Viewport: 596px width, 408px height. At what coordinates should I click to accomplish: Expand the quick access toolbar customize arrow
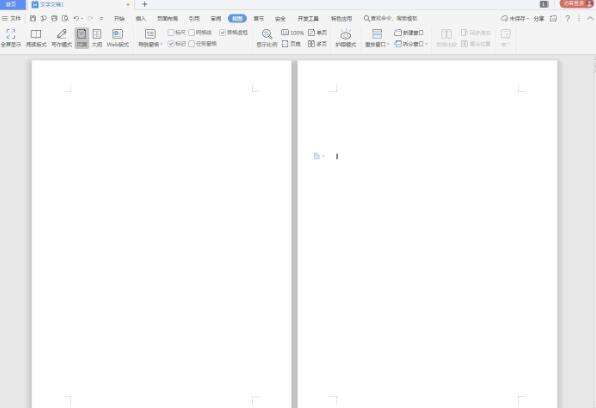[x=101, y=18]
